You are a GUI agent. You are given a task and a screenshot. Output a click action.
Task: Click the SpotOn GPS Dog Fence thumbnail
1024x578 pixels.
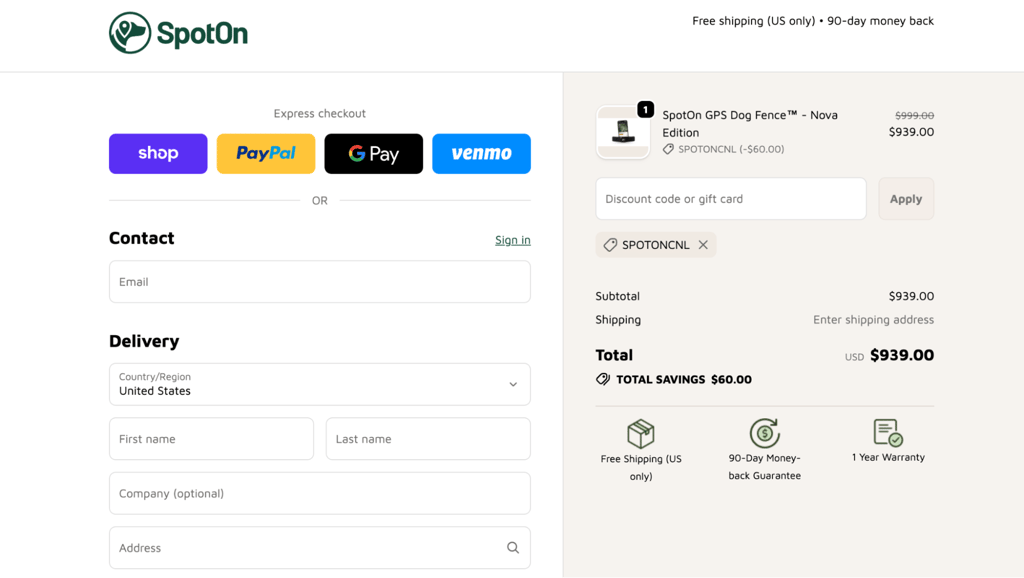(x=623, y=132)
